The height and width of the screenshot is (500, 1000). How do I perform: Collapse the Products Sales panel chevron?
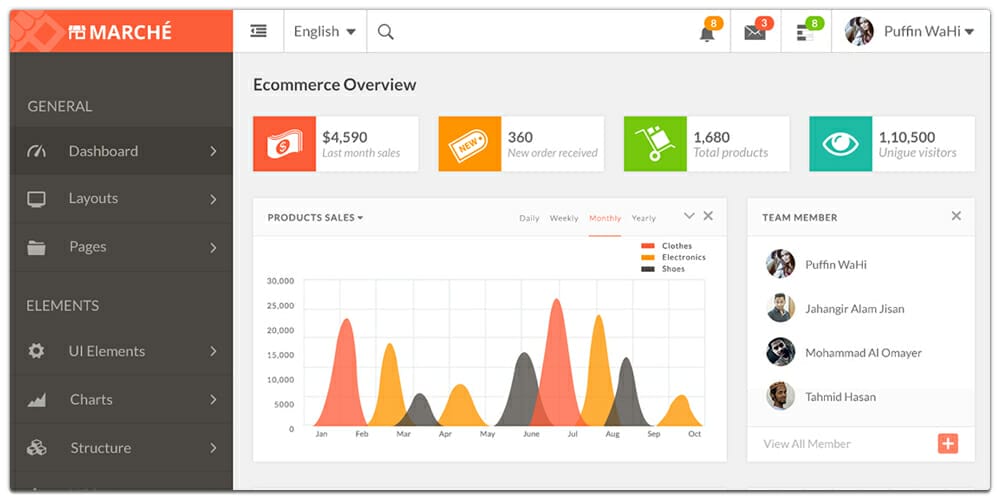(689, 216)
